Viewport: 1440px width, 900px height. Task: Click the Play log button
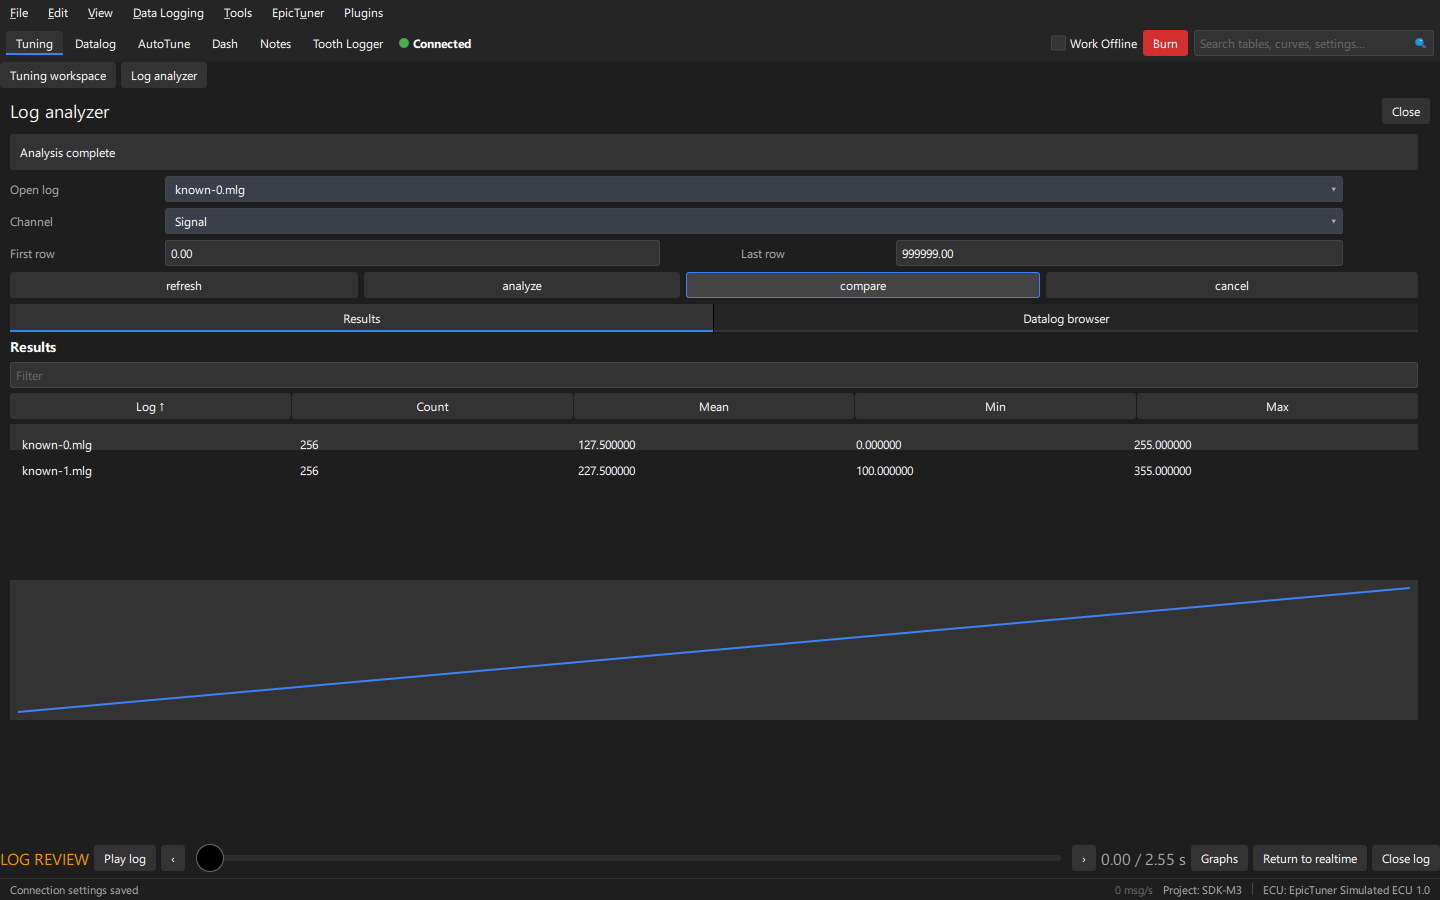[x=125, y=859]
